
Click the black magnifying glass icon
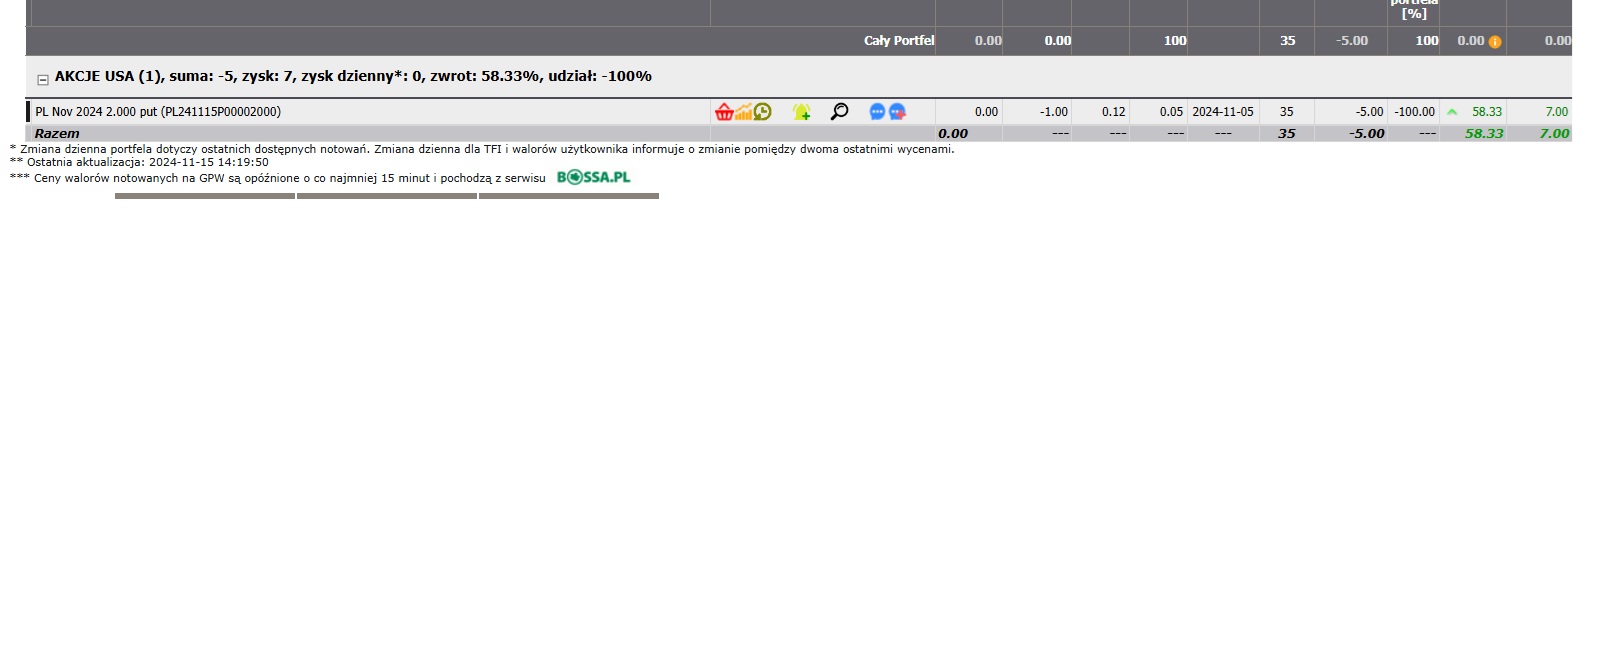[x=839, y=112]
